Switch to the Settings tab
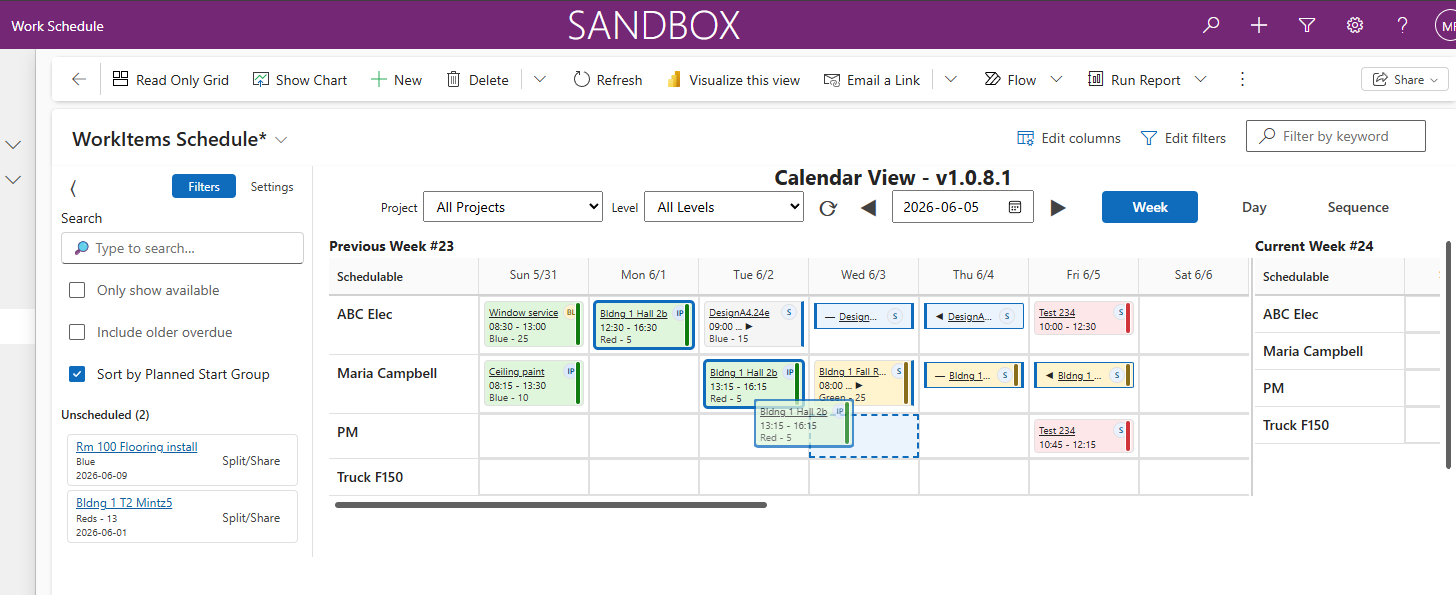The height and width of the screenshot is (595, 1456). click(272, 187)
